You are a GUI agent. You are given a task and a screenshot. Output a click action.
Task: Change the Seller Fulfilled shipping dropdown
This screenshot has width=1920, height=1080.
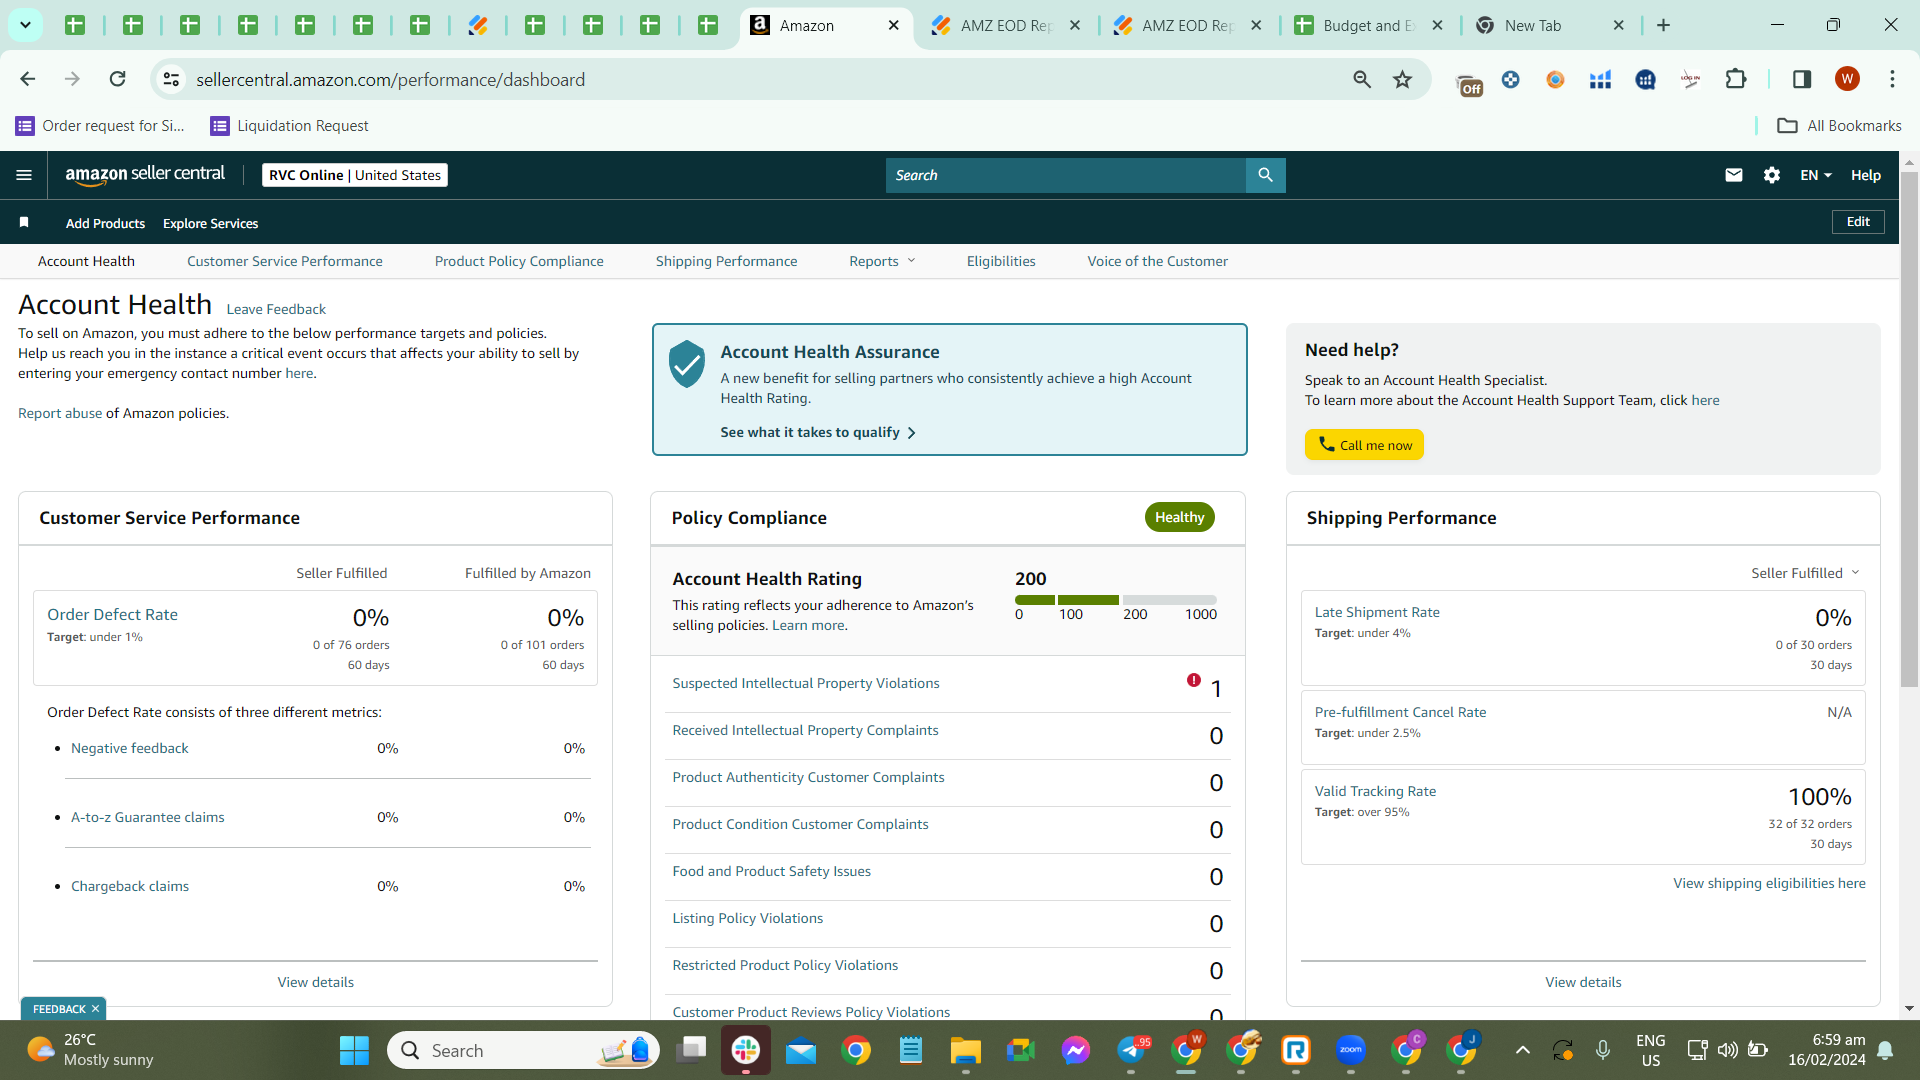(1805, 573)
